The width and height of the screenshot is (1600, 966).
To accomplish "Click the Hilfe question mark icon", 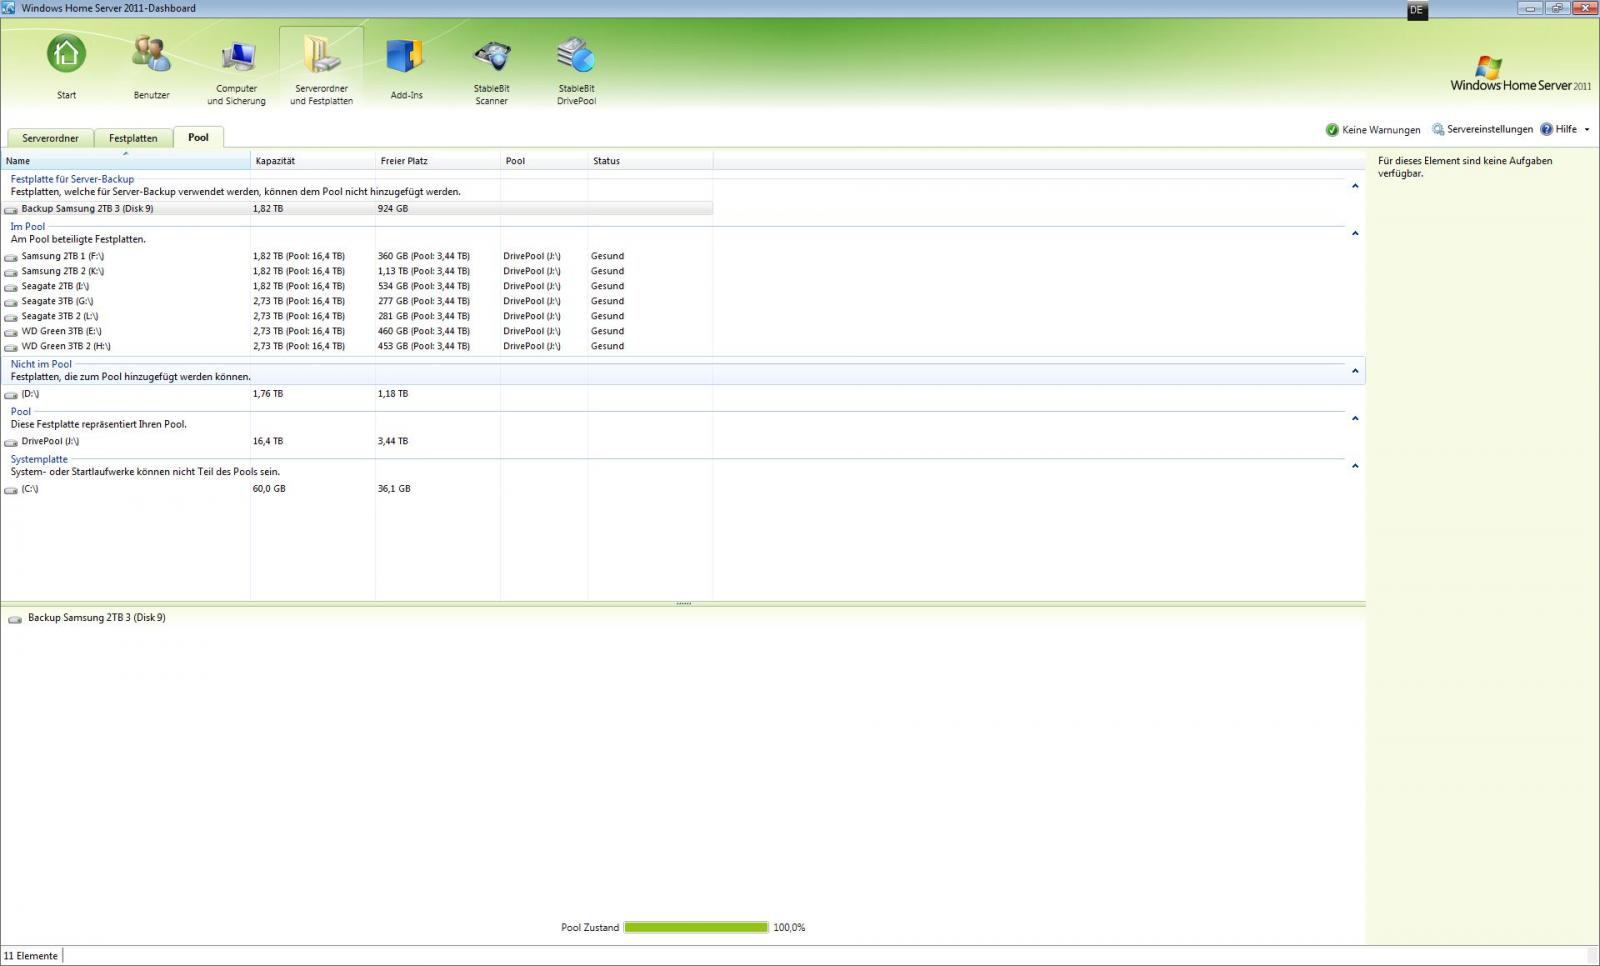I will click(1546, 129).
